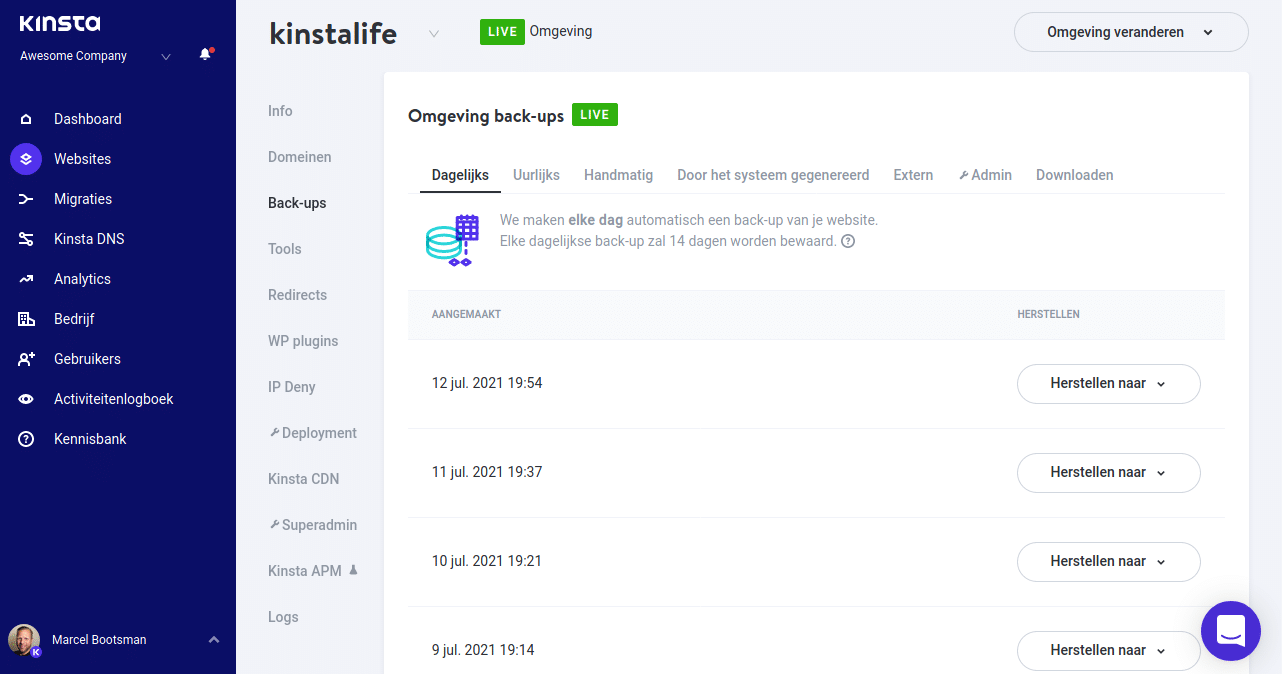The width and height of the screenshot is (1282, 674).
Task: Click the Kinsta DNS icon
Action: 26,239
